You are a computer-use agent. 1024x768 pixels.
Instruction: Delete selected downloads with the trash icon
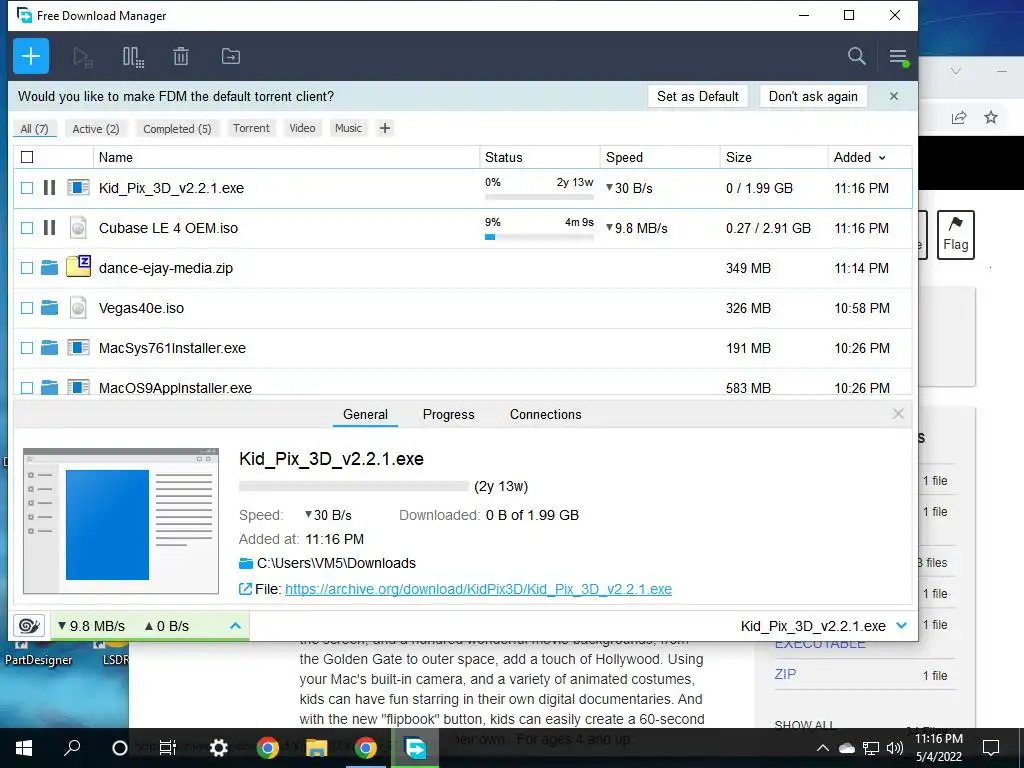point(181,57)
